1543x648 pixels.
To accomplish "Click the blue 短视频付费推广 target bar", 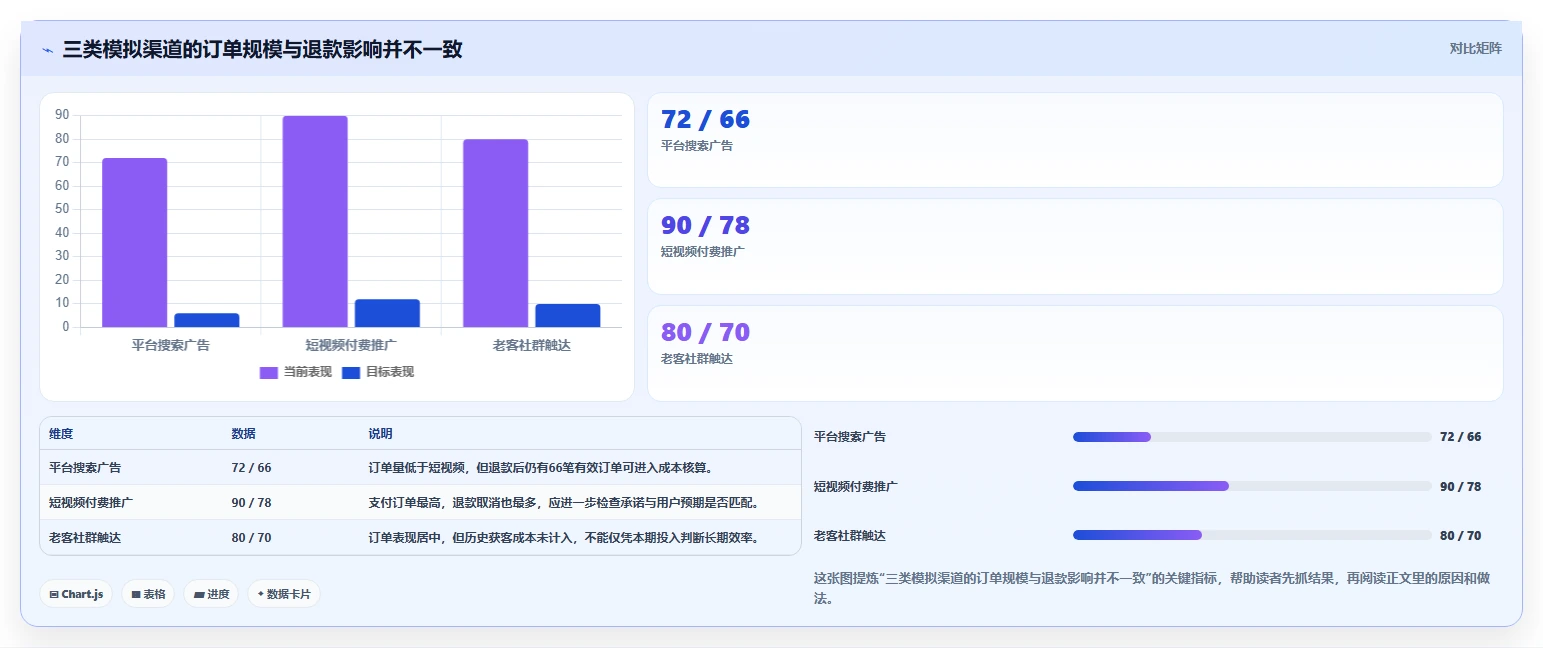I will tap(387, 313).
